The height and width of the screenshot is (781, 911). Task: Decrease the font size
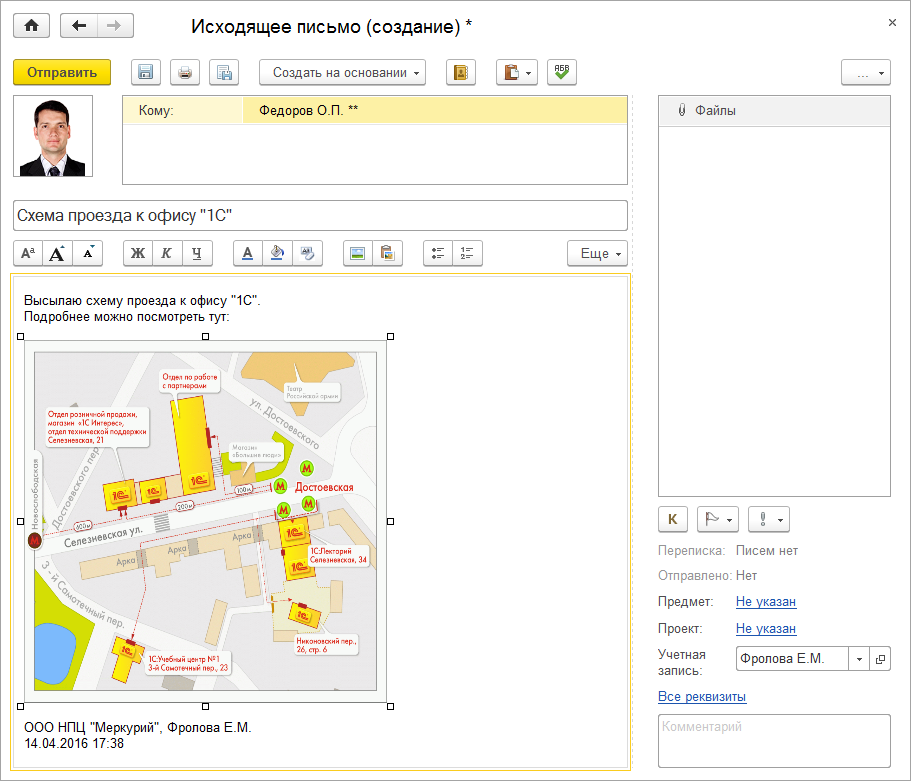88,253
